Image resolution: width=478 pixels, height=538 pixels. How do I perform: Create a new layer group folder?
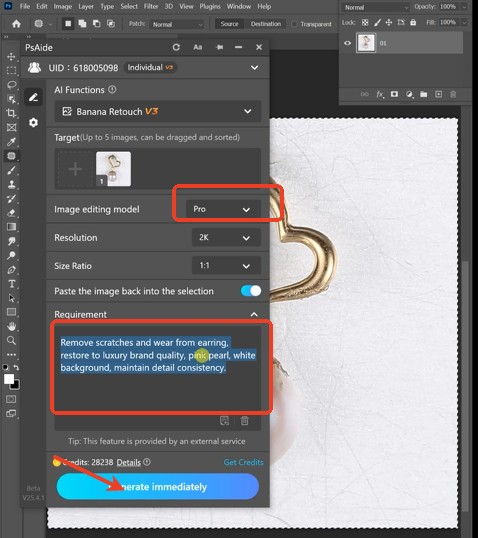pyautogui.click(x=424, y=94)
